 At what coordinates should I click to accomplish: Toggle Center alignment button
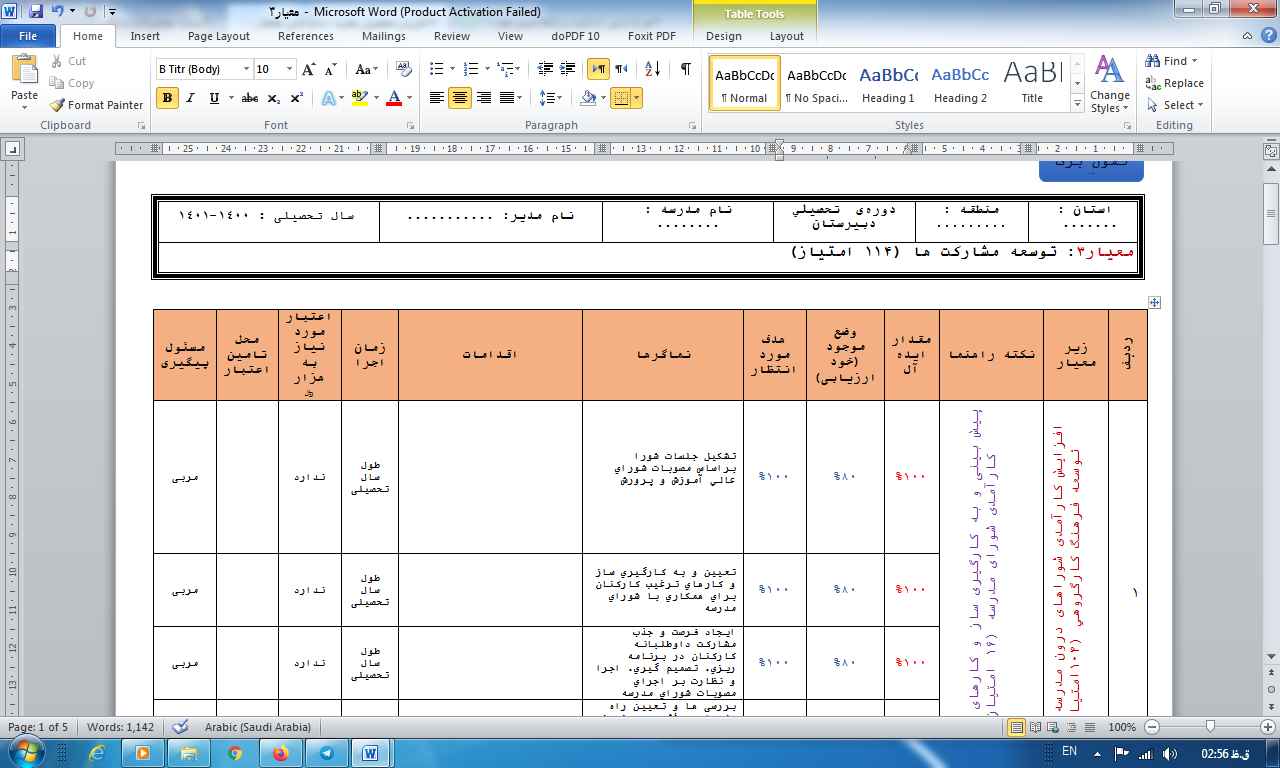pos(460,98)
